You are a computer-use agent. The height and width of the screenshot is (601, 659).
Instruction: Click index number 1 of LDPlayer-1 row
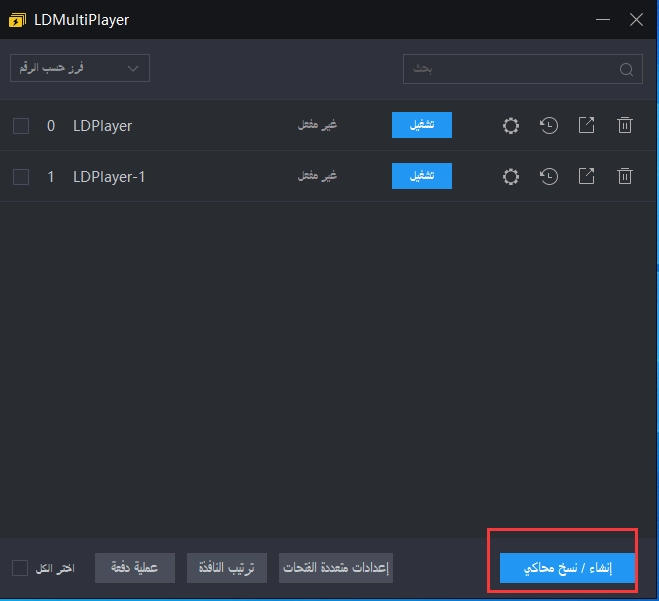pyautogui.click(x=51, y=177)
